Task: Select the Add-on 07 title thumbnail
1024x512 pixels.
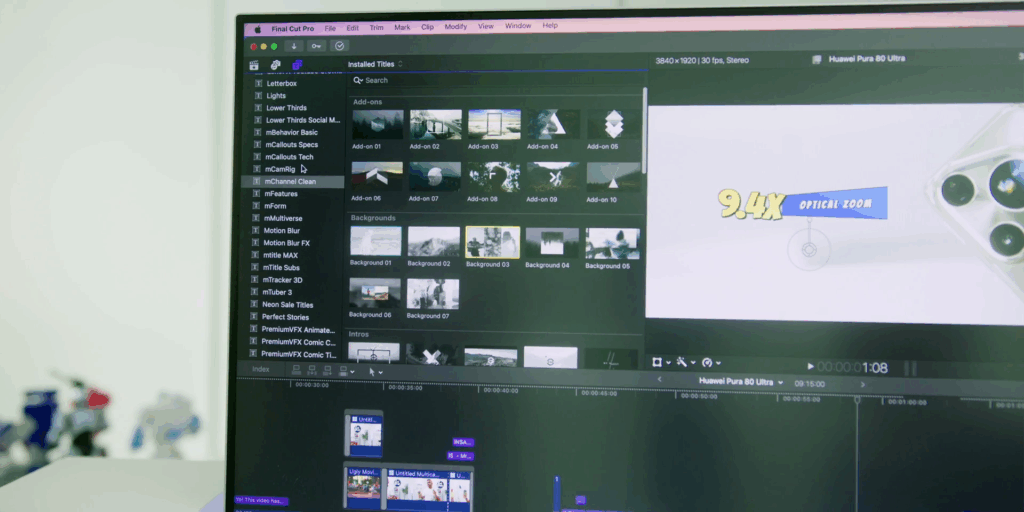Action: pos(435,177)
